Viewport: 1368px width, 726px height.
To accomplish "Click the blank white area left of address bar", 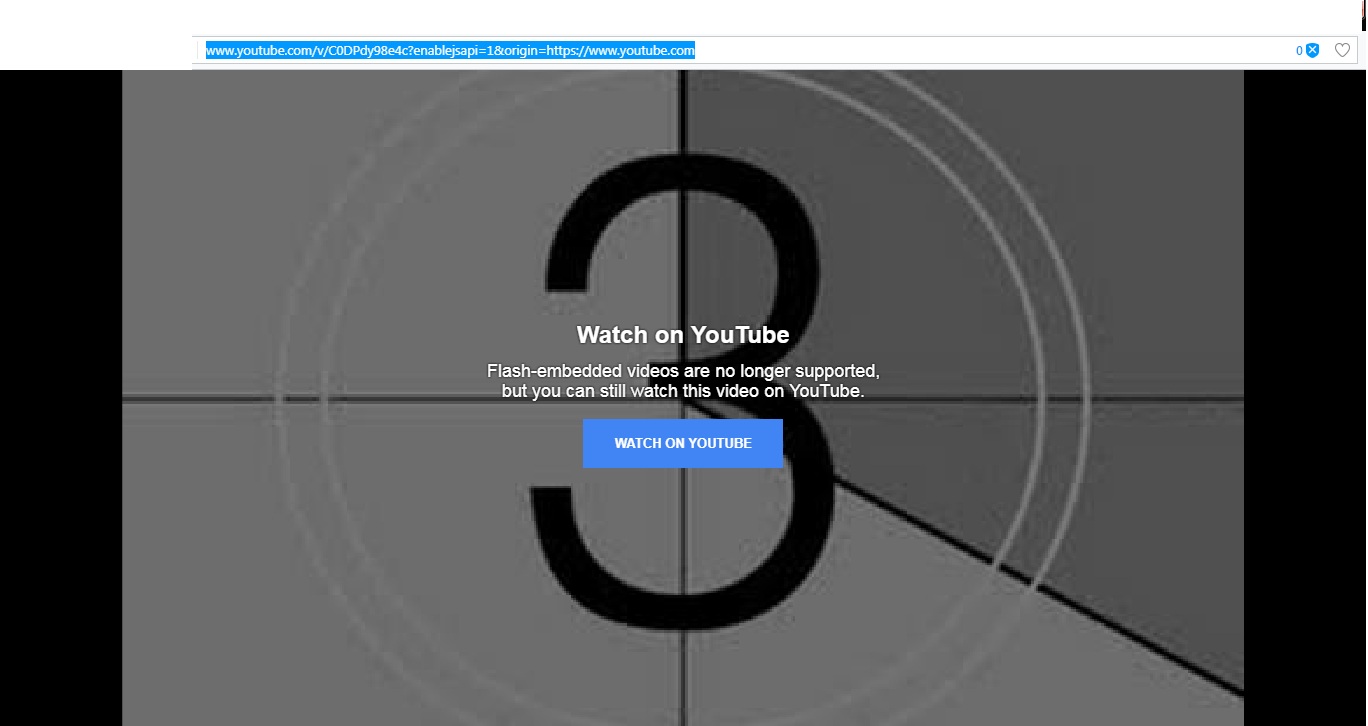I will (96, 35).
